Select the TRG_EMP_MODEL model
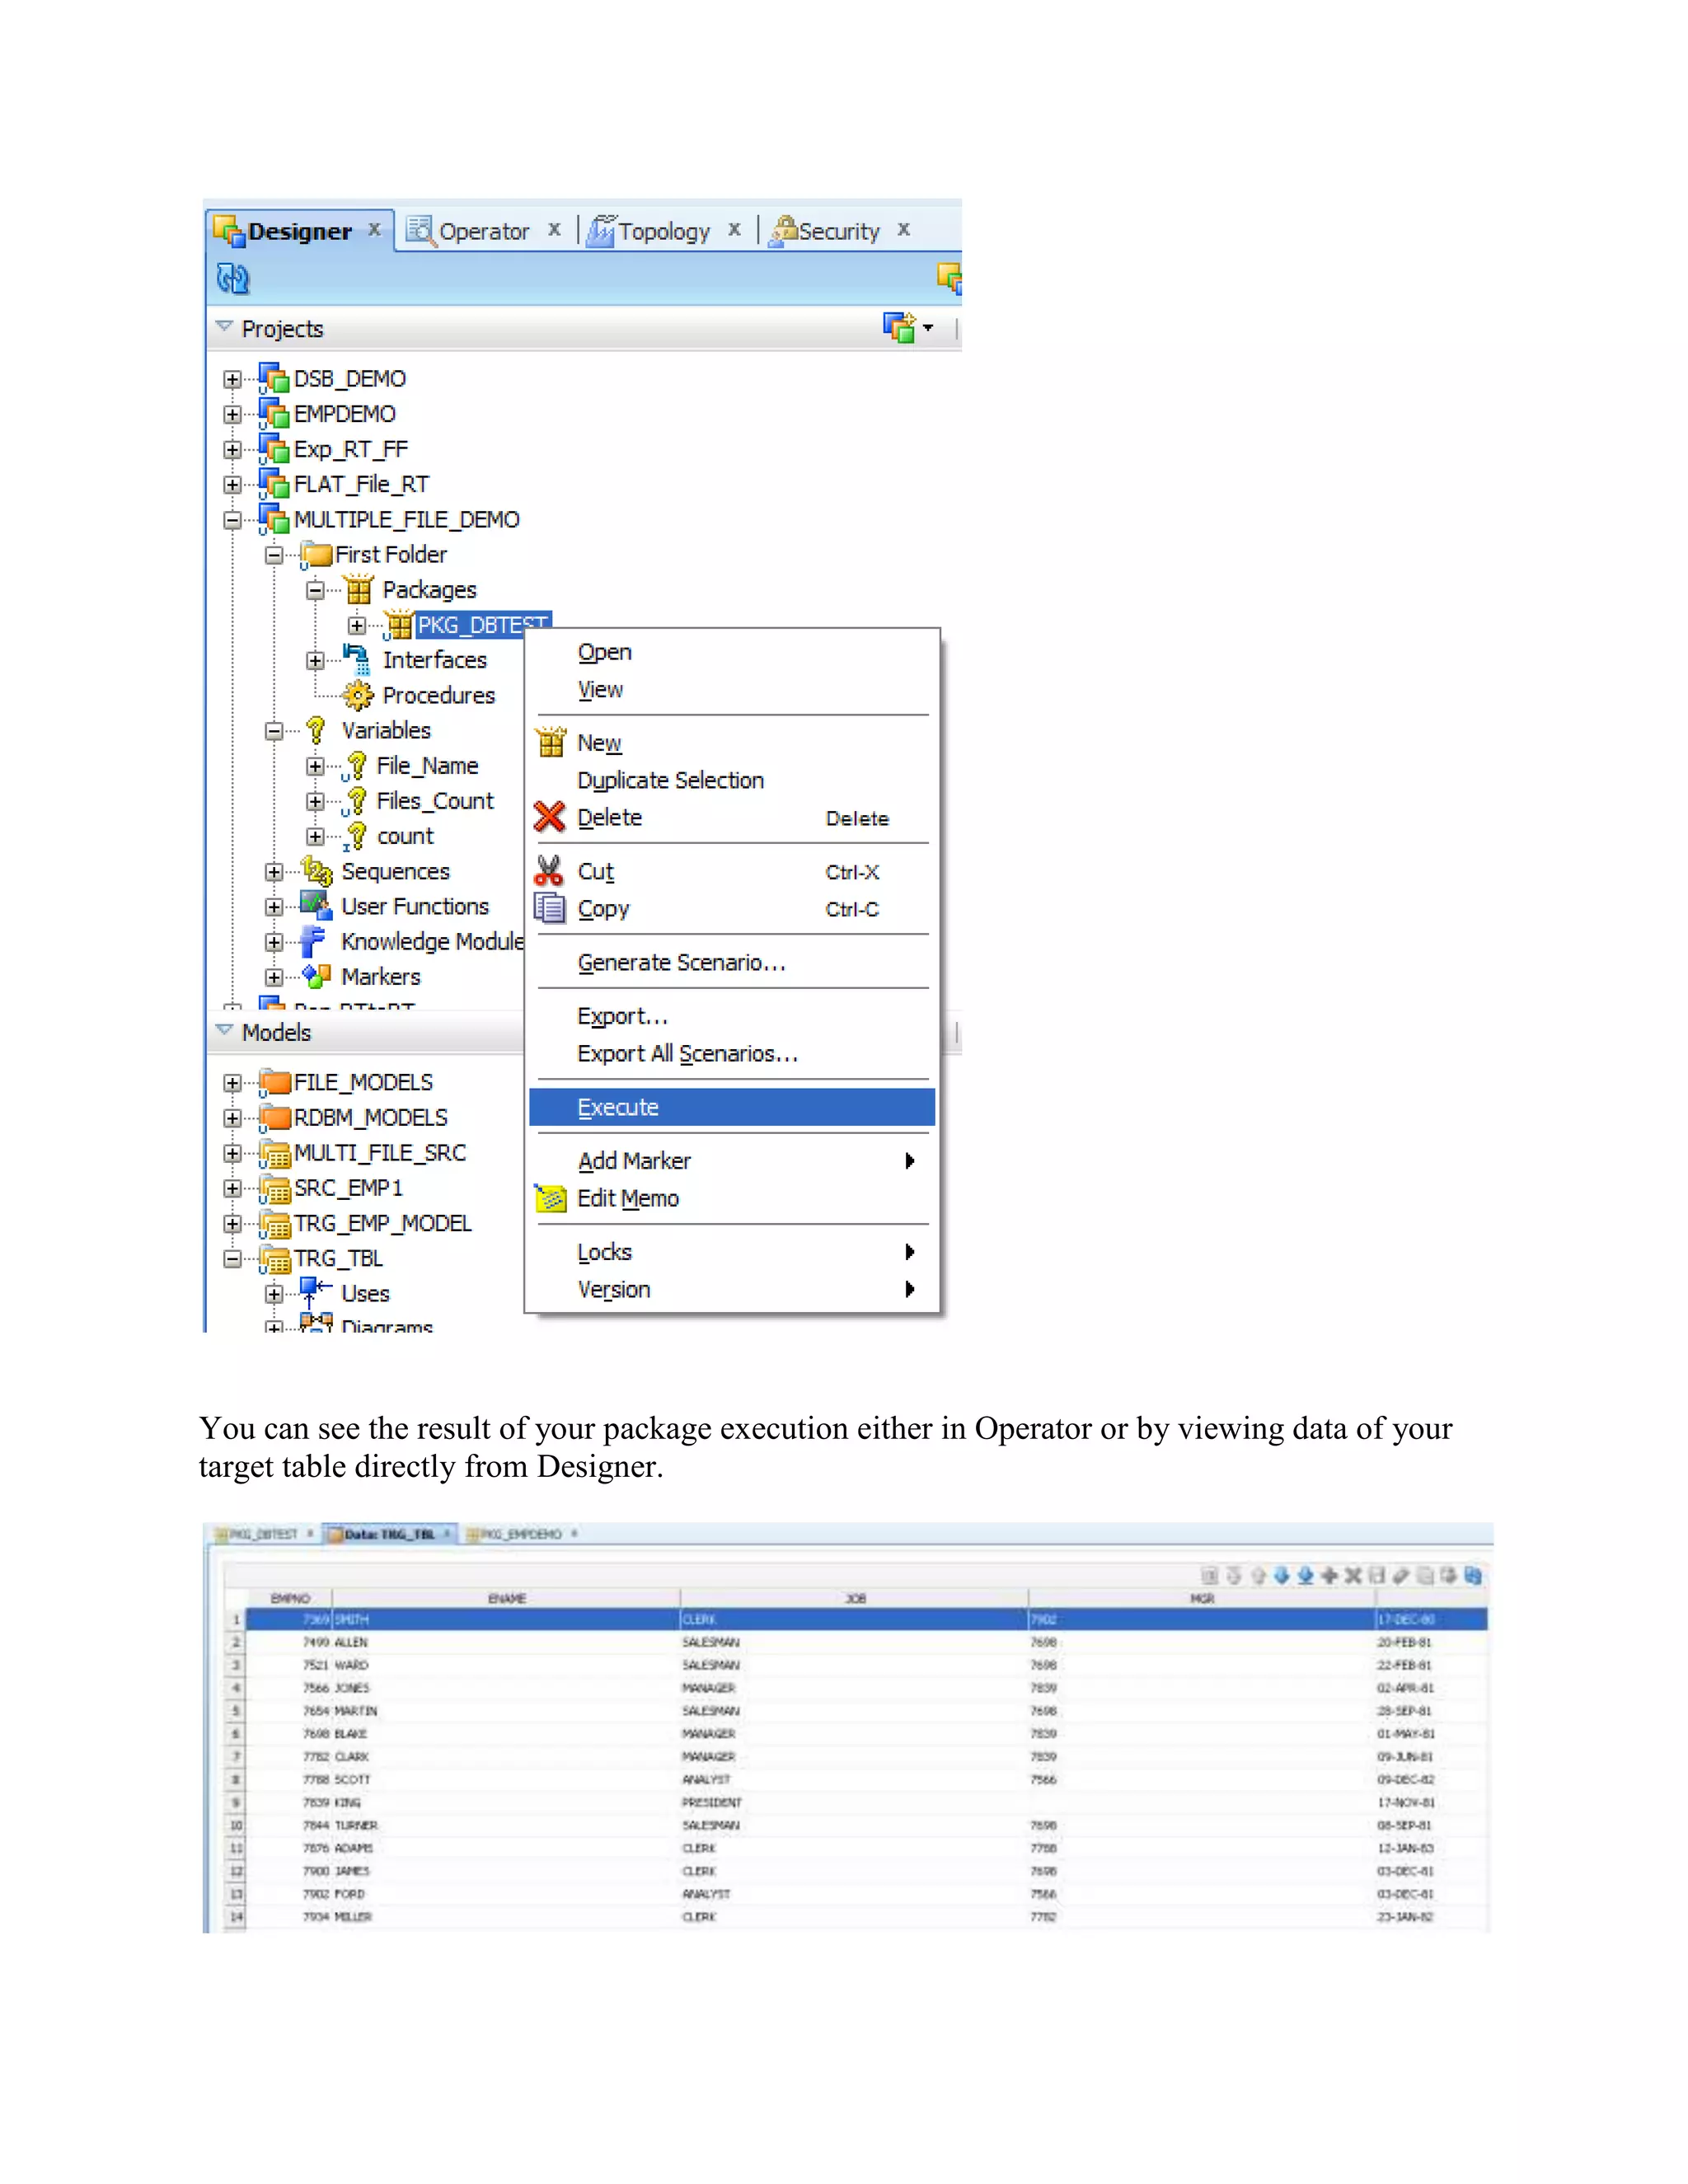The image size is (1688, 2184). [382, 1223]
